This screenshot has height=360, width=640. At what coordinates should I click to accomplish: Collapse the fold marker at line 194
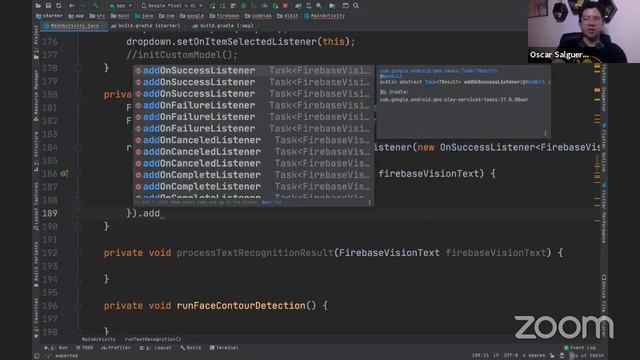pos(78,279)
